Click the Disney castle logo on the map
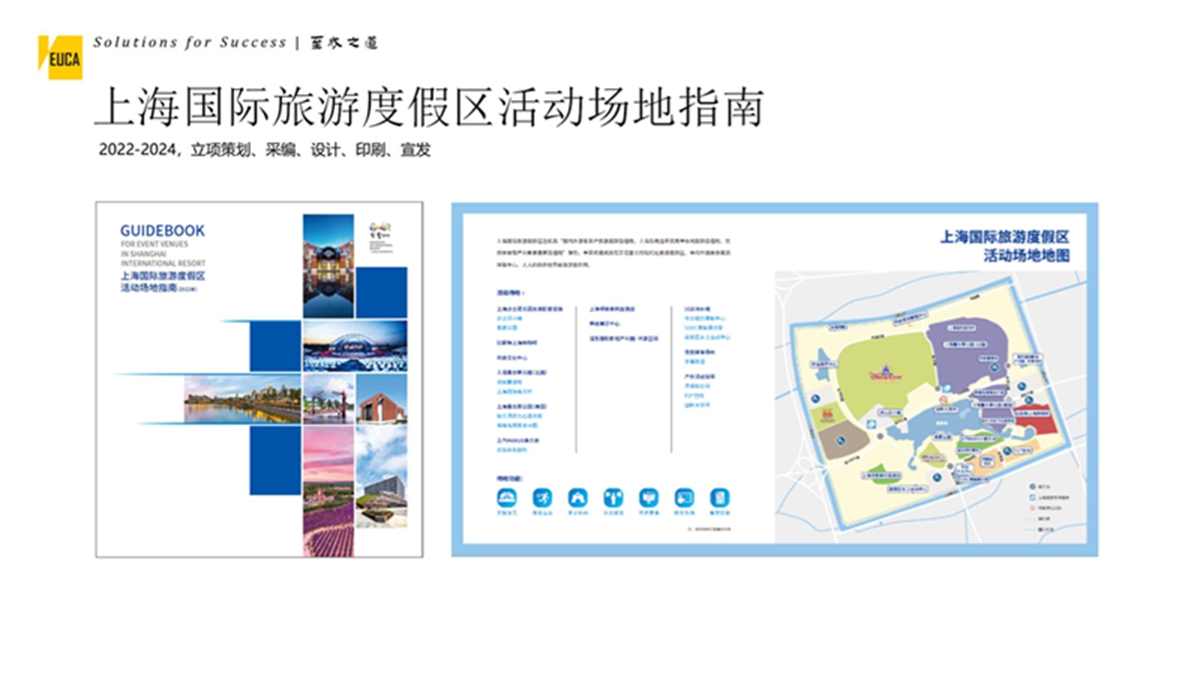 pyautogui.click(x=884, y=371)
